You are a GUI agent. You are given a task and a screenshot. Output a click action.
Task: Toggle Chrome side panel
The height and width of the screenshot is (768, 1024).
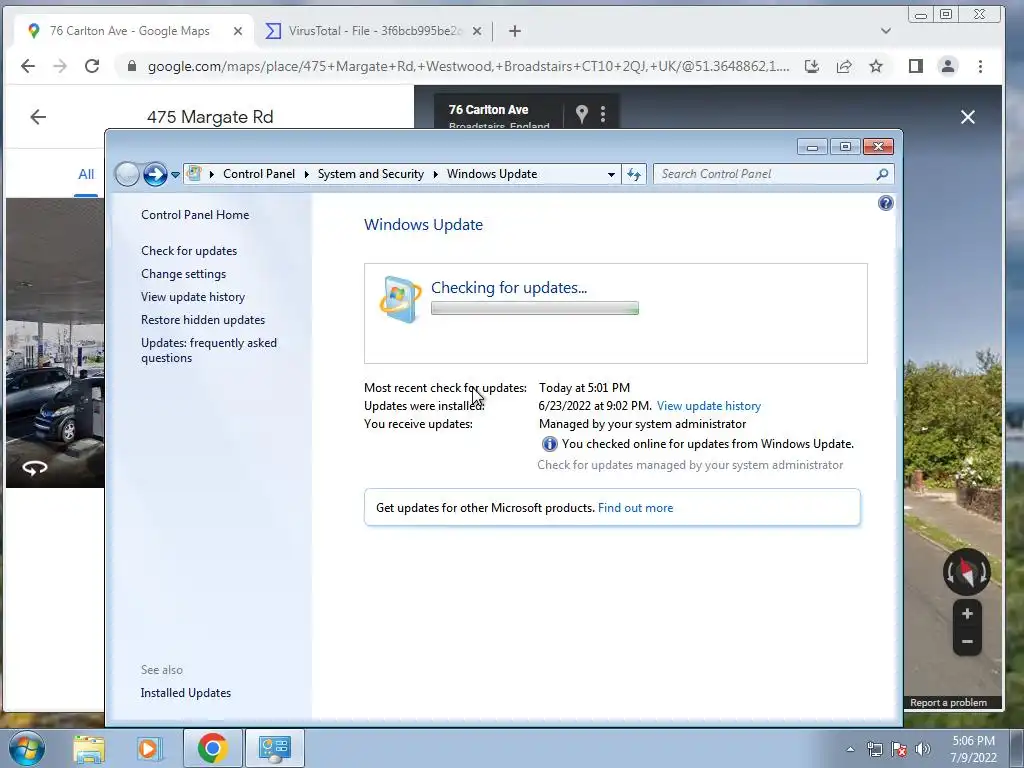916,66
